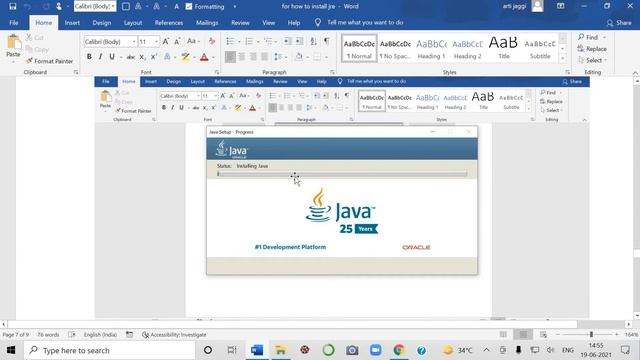Image resolution: width=640 pixels, height=360 pixels.
Task: Activate the Format Painter brush
Action: [49, 61]
